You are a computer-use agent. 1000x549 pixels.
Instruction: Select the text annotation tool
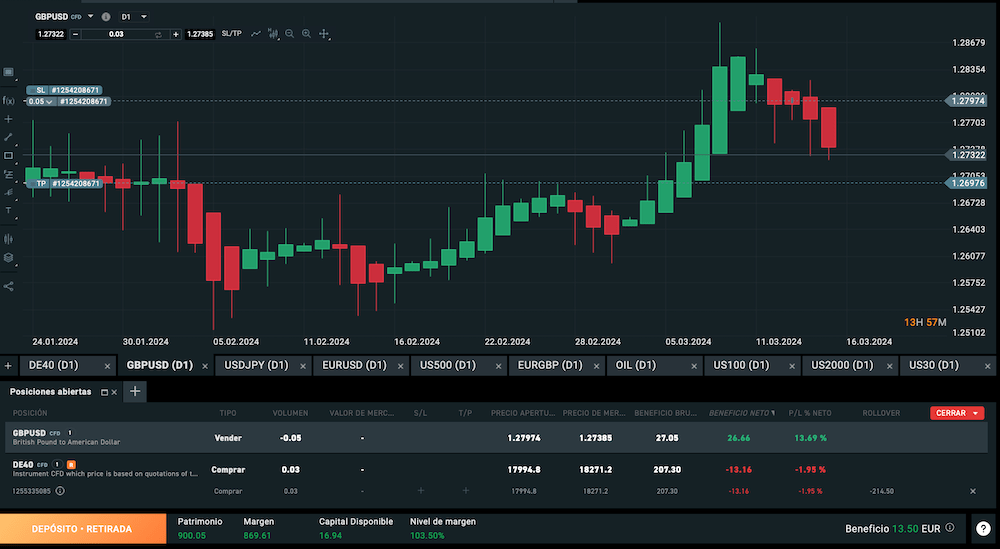(x=8, y=211)
